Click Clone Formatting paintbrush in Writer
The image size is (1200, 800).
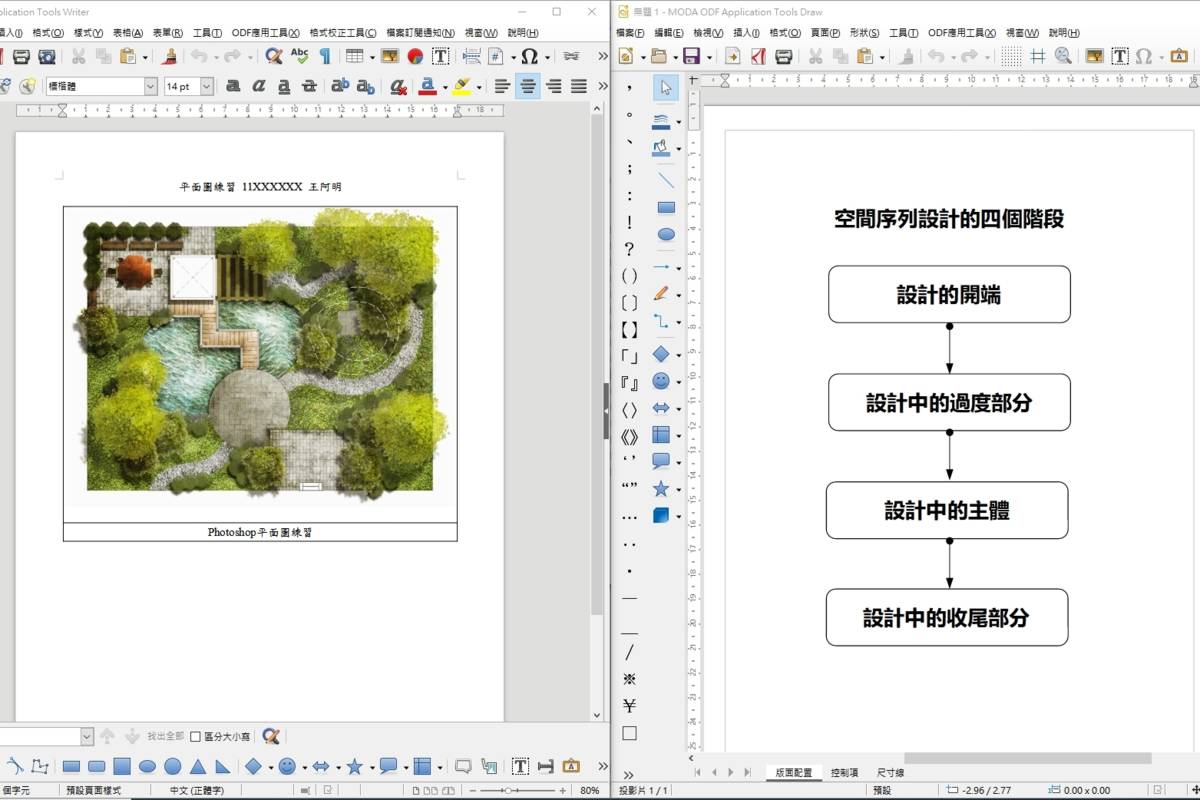(169, 57)
